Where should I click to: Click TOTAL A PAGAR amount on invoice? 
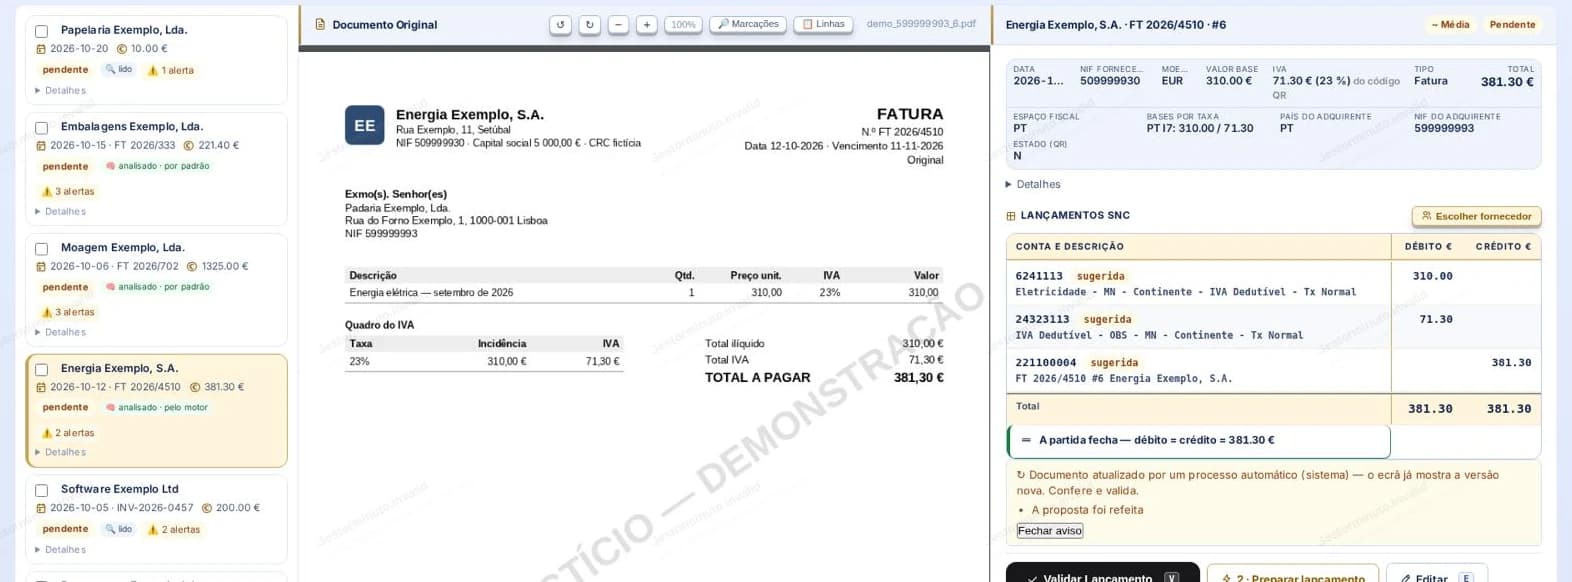(x=918, y=377)
